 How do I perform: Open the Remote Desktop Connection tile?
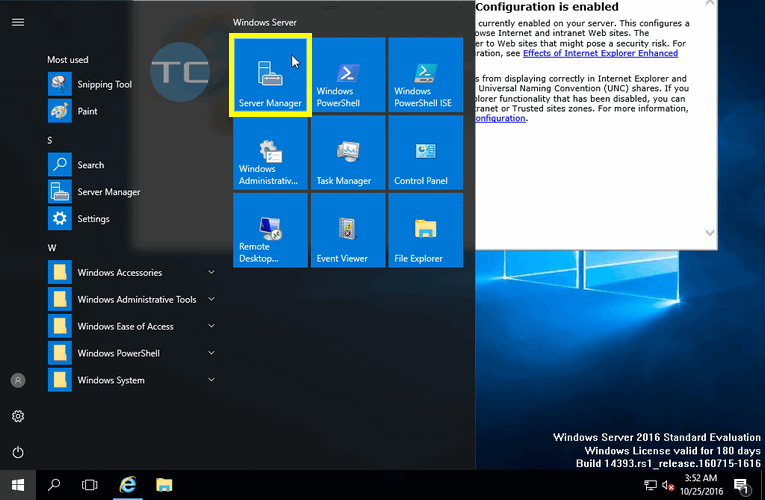coord(270,230)
